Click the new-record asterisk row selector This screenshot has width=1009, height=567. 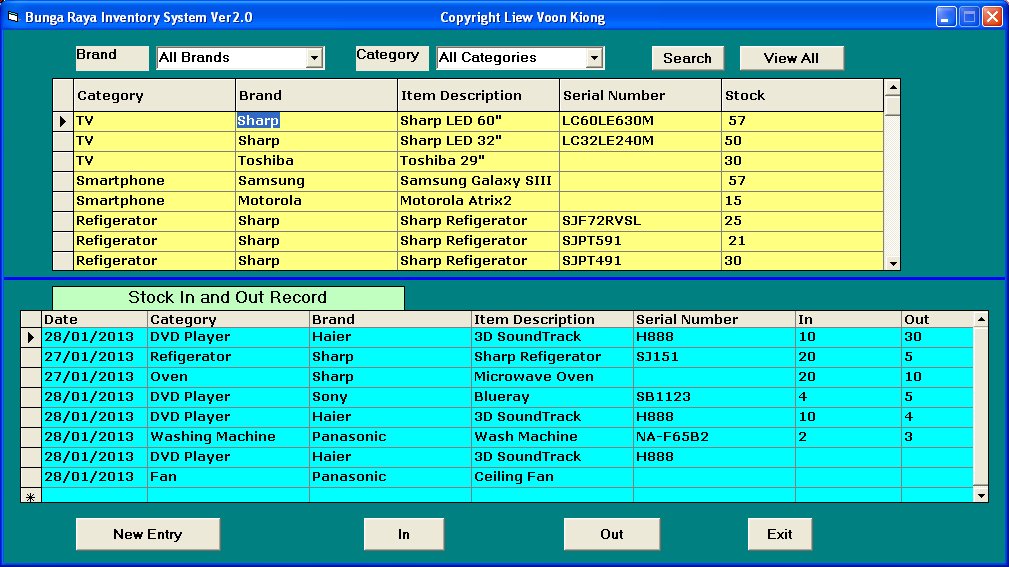pos(31,496)
